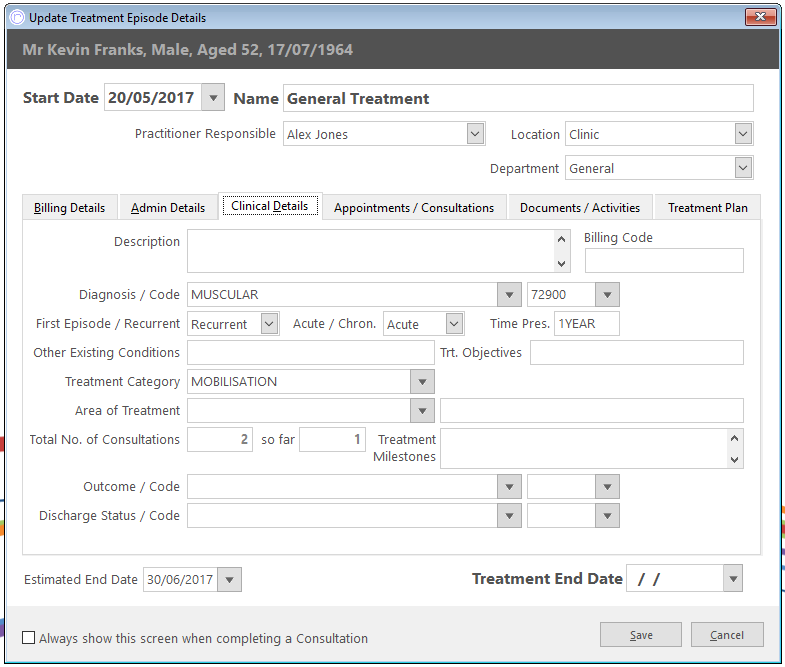Select the Clinical Details tab

270,206
